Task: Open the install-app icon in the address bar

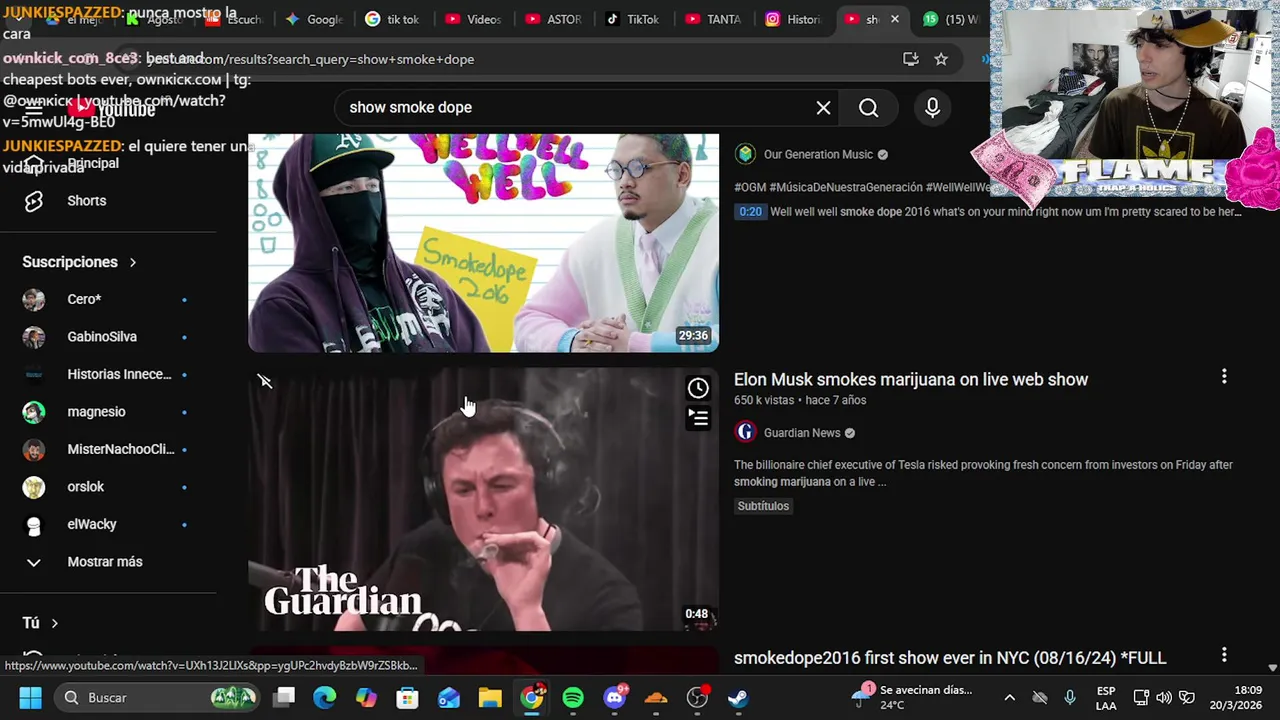Action: [910, 59]
